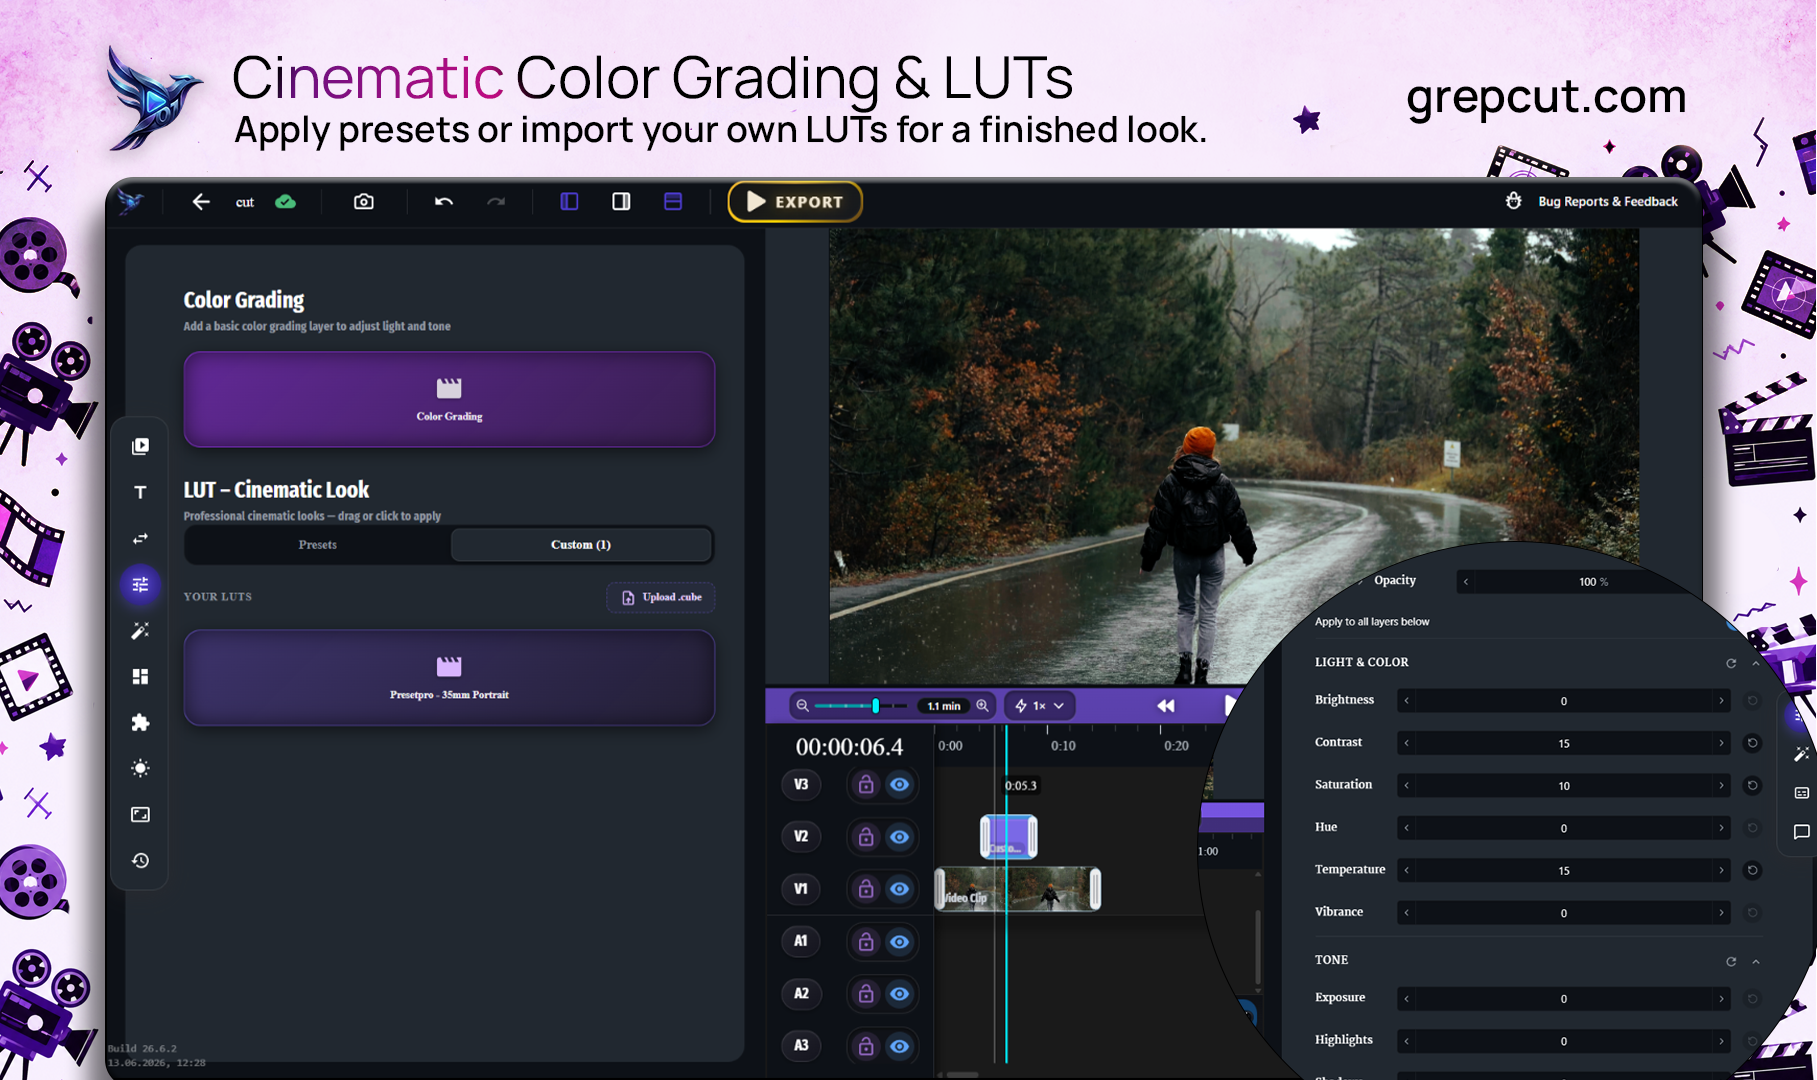Toggle the right panel layout icon
The height and width of the screenshot is (1080, 1817).
[621, 202]
